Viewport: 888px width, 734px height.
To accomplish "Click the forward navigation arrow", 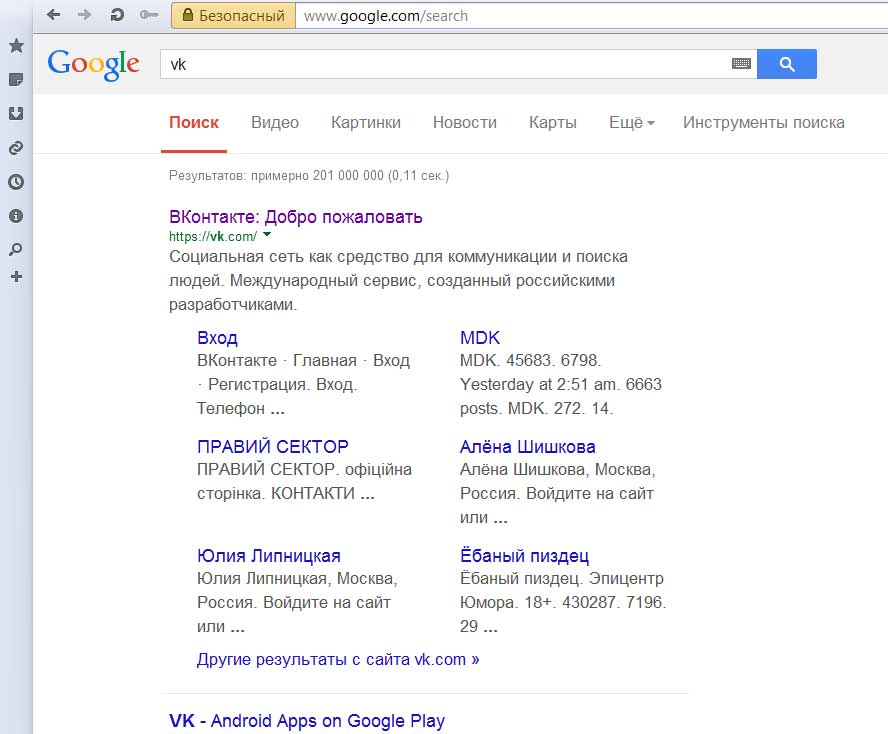I will (x=84, y=15).
